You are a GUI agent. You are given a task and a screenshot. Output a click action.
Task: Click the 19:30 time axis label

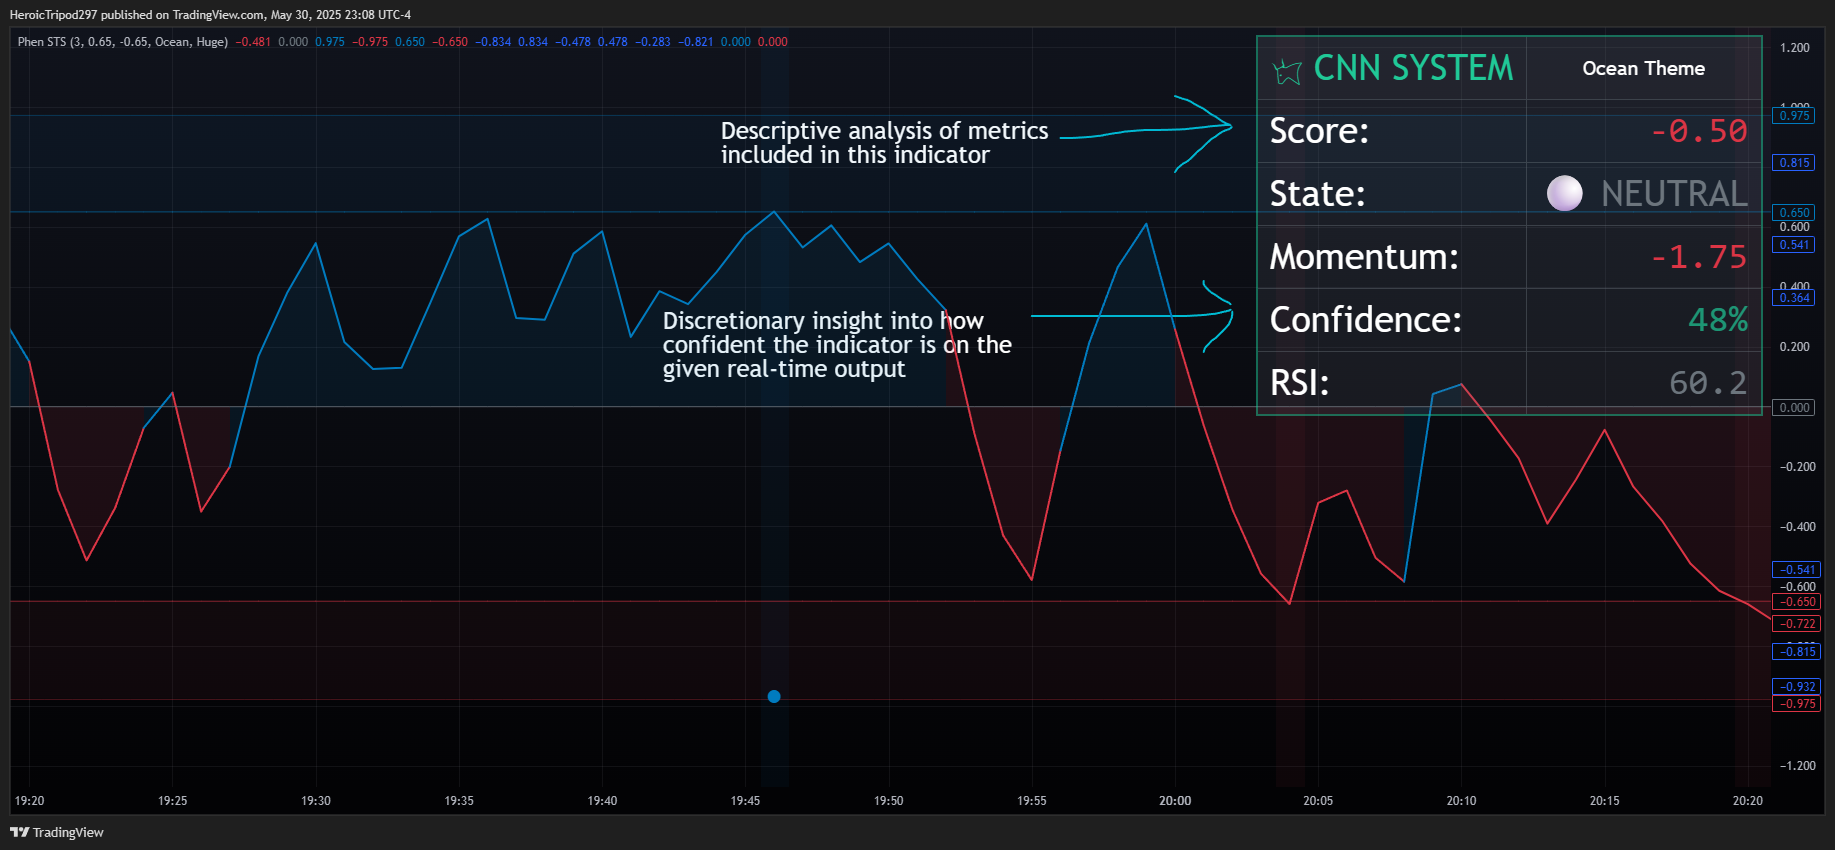pos(316,801)
